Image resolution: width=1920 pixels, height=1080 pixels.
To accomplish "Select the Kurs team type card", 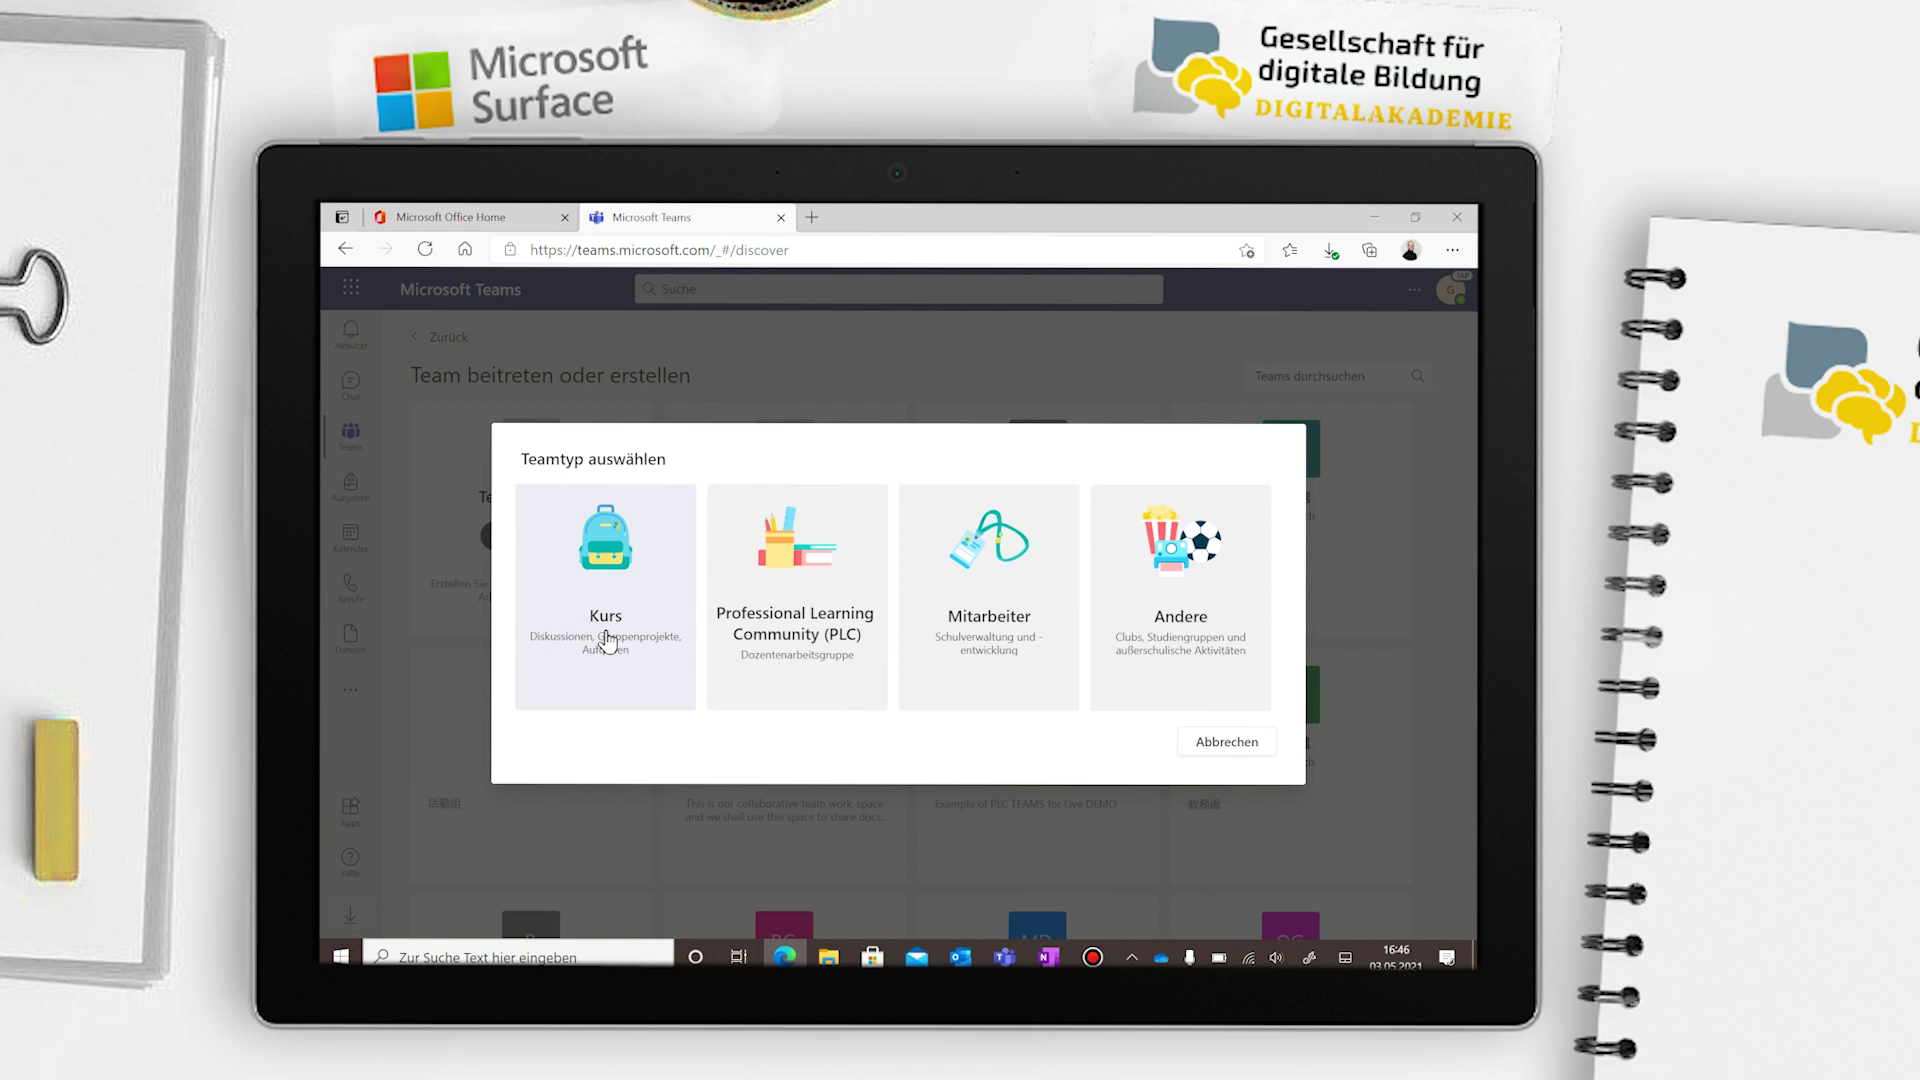I will tap(605, 597).
